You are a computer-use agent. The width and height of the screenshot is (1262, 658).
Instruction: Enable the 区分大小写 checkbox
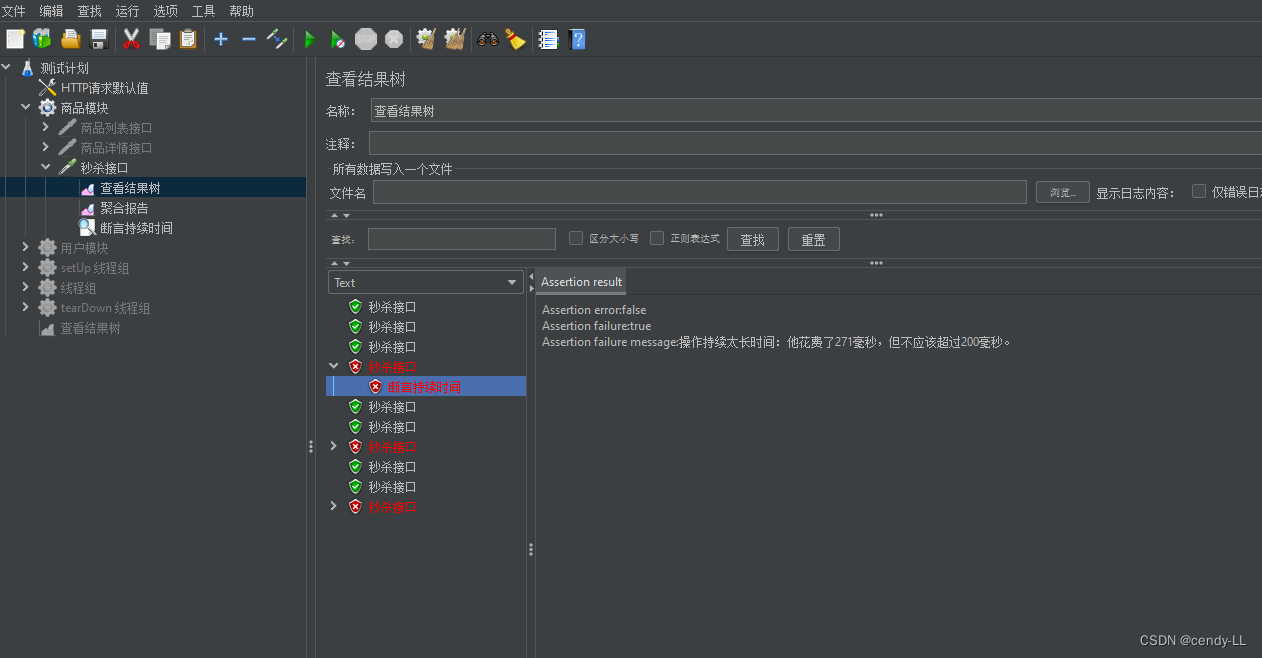click(x=576, y=238)
